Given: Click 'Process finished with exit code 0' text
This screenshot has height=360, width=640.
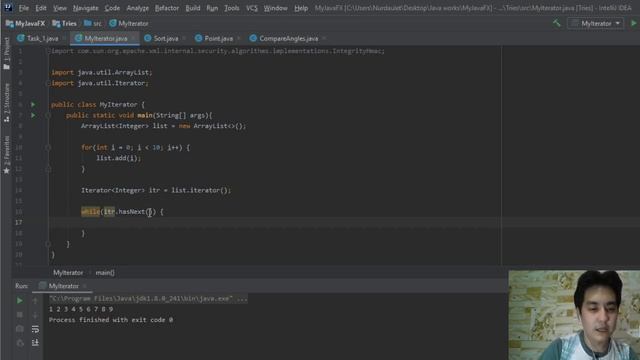Looking at the screenshot, I should 111,320.
